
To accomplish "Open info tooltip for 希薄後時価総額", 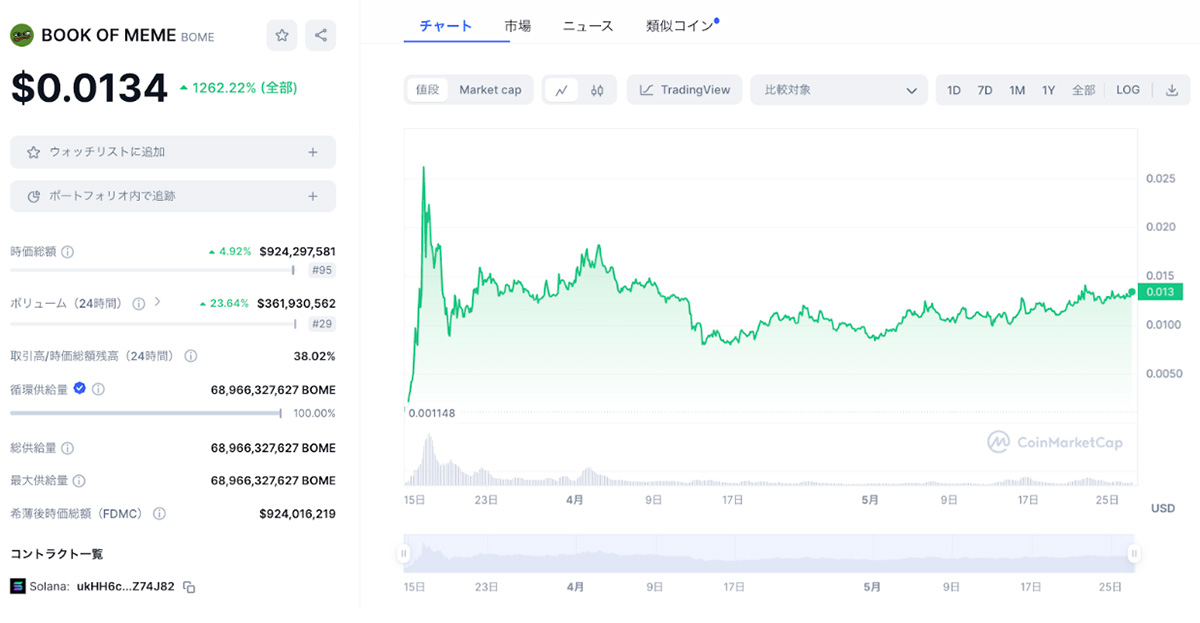I will tap(159, 513).
